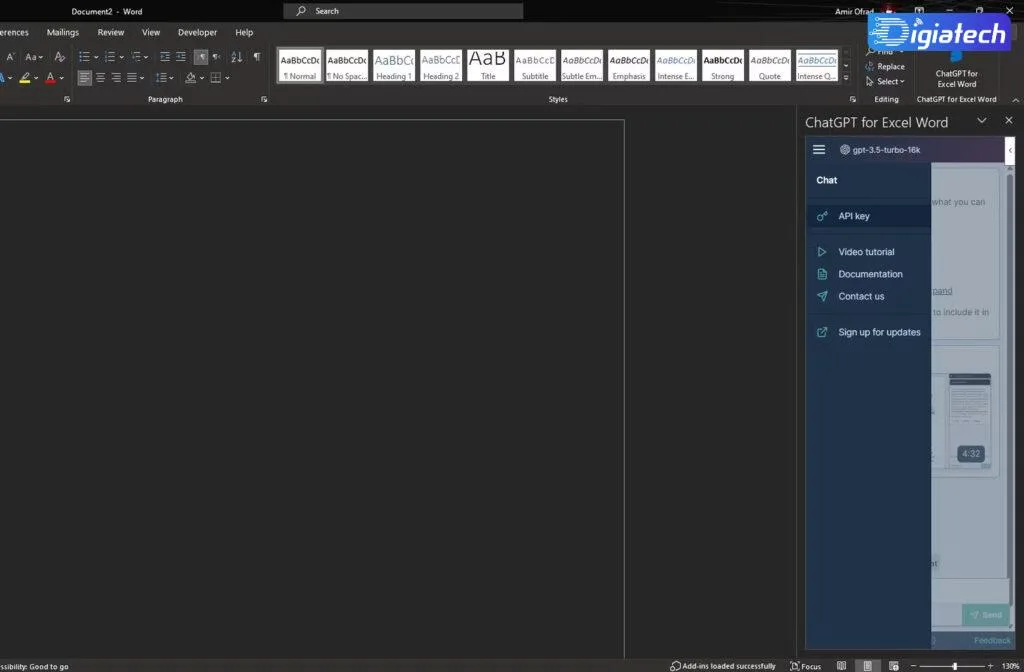Apply the Heading 2 style
This screenshot has height=672, width=1024.
(441, 65)
